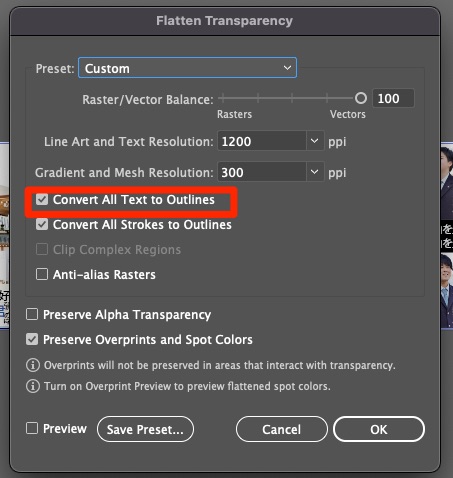Expand Gradient and Mesh Resolution dropdown arrow
Image resolution: width=453 pixels, height=478 pixels.
point(315,172)
